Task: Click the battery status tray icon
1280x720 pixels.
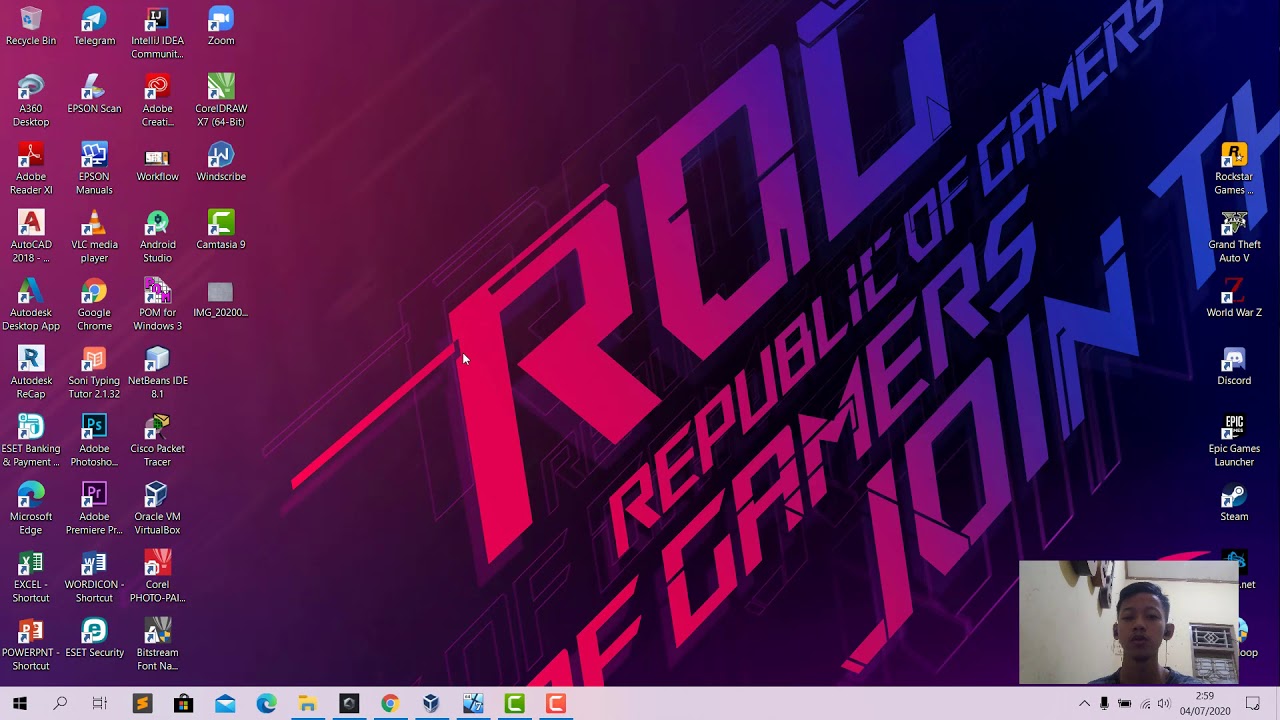Action: (x=1124, y=704)
